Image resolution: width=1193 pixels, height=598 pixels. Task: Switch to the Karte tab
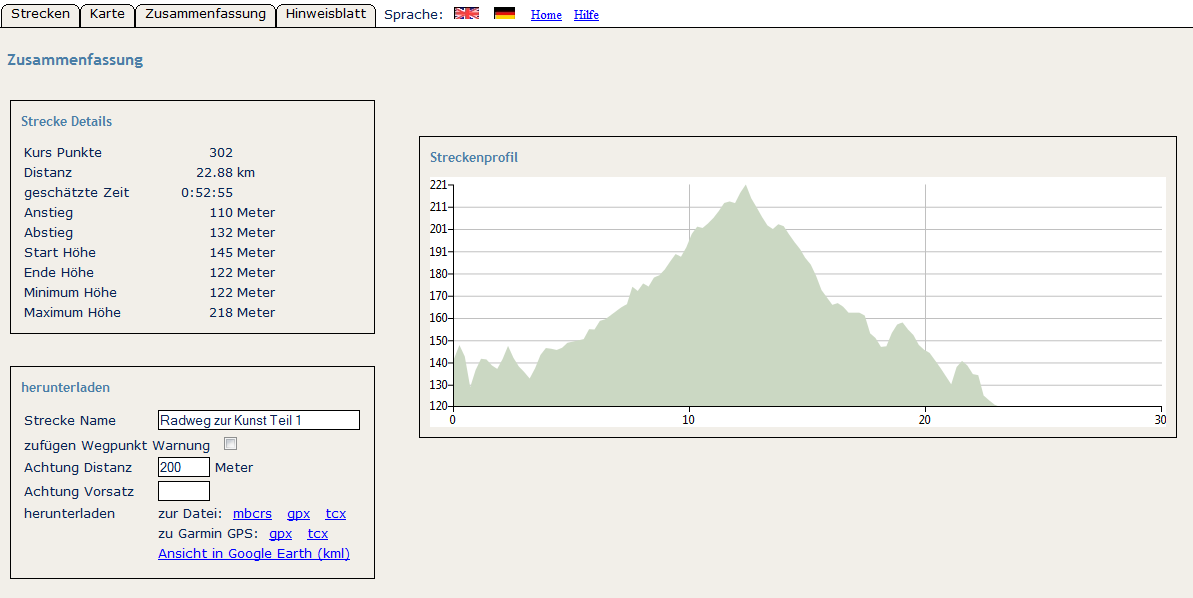pyautogui.click(x=107, y=14)
